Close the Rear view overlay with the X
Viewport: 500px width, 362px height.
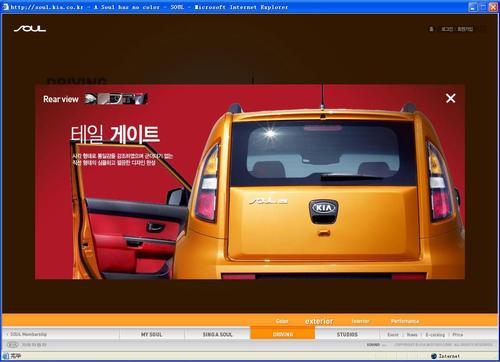click(x=451, y=98)
